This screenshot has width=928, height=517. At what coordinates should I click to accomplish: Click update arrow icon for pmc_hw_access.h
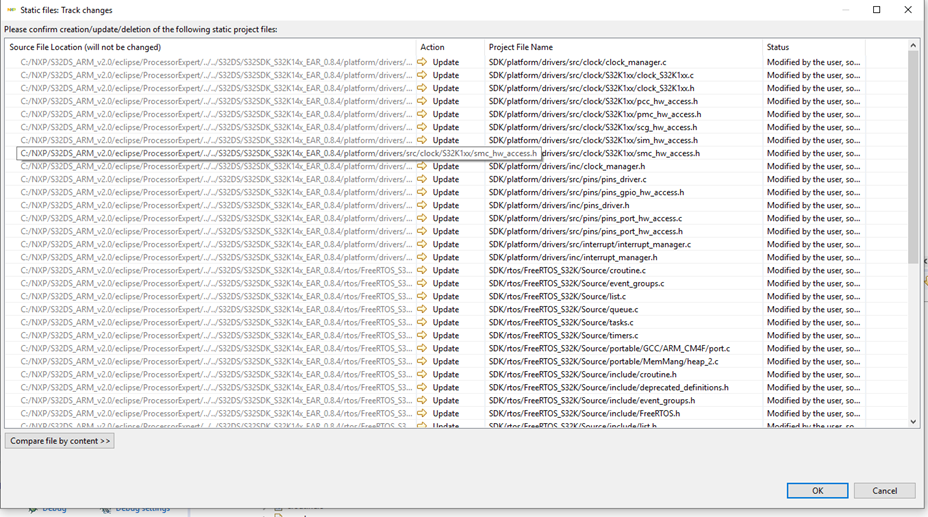[422, 114]
